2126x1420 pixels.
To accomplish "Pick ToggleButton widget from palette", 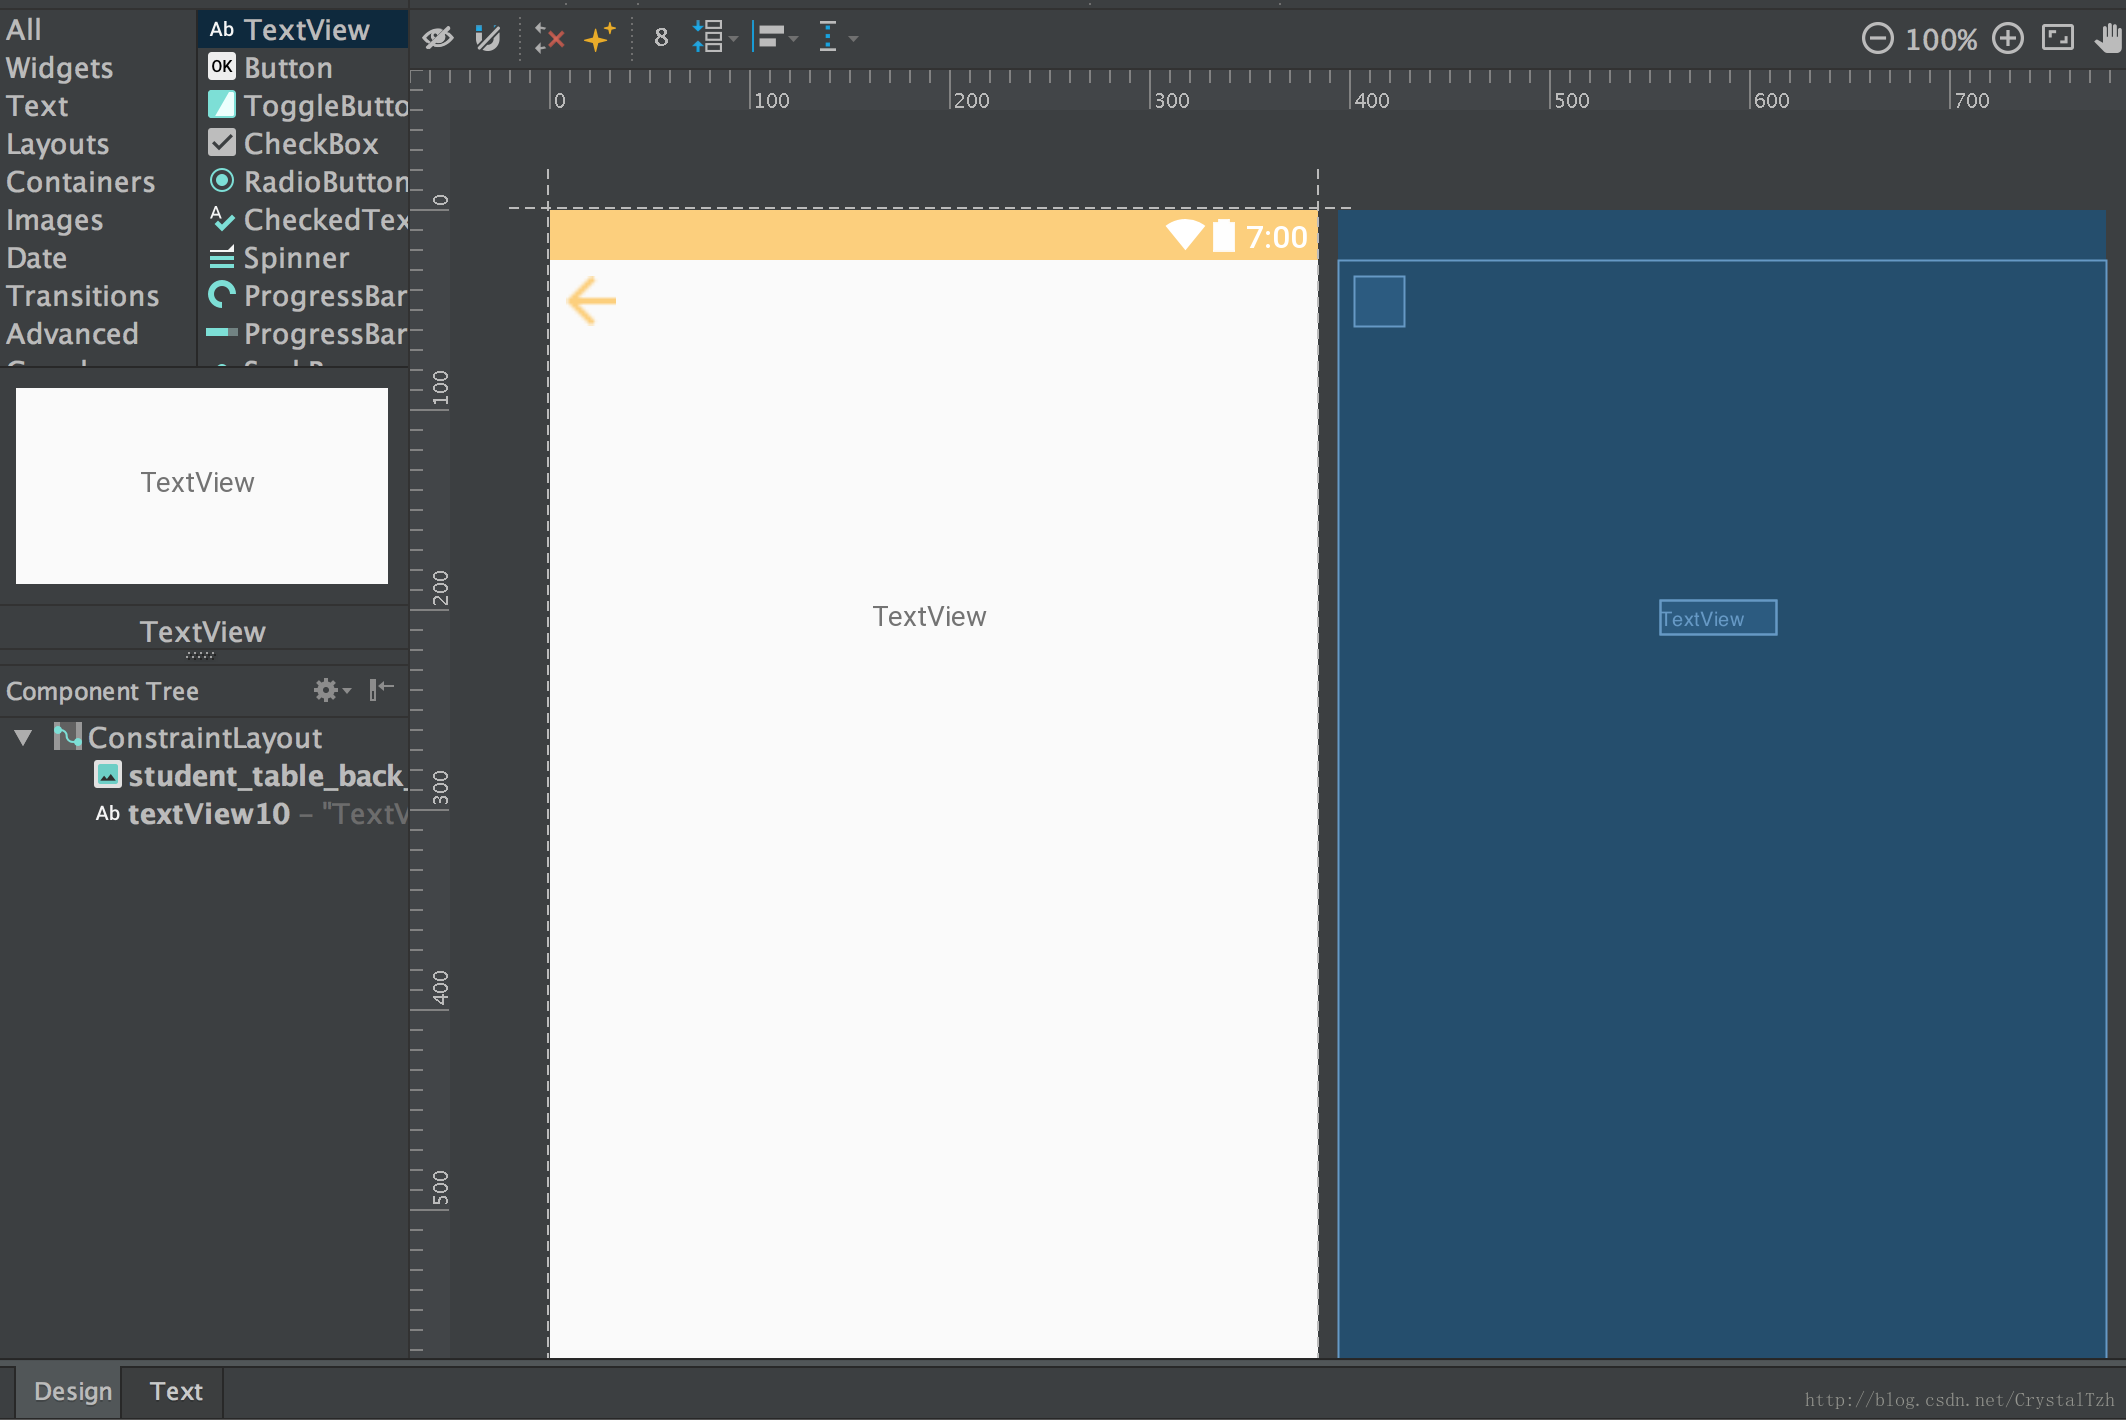I will pyautogui.click(x=303, y=106).
